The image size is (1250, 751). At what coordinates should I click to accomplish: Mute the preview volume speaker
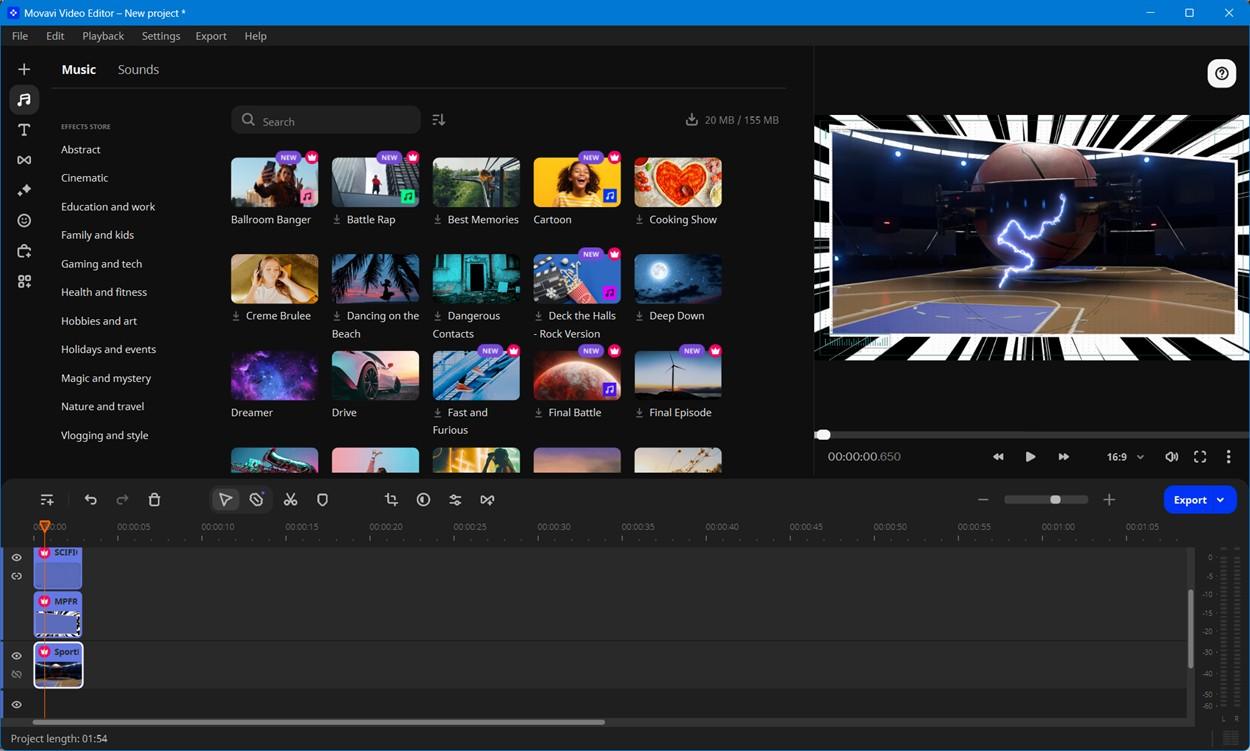coord(1171,457)
